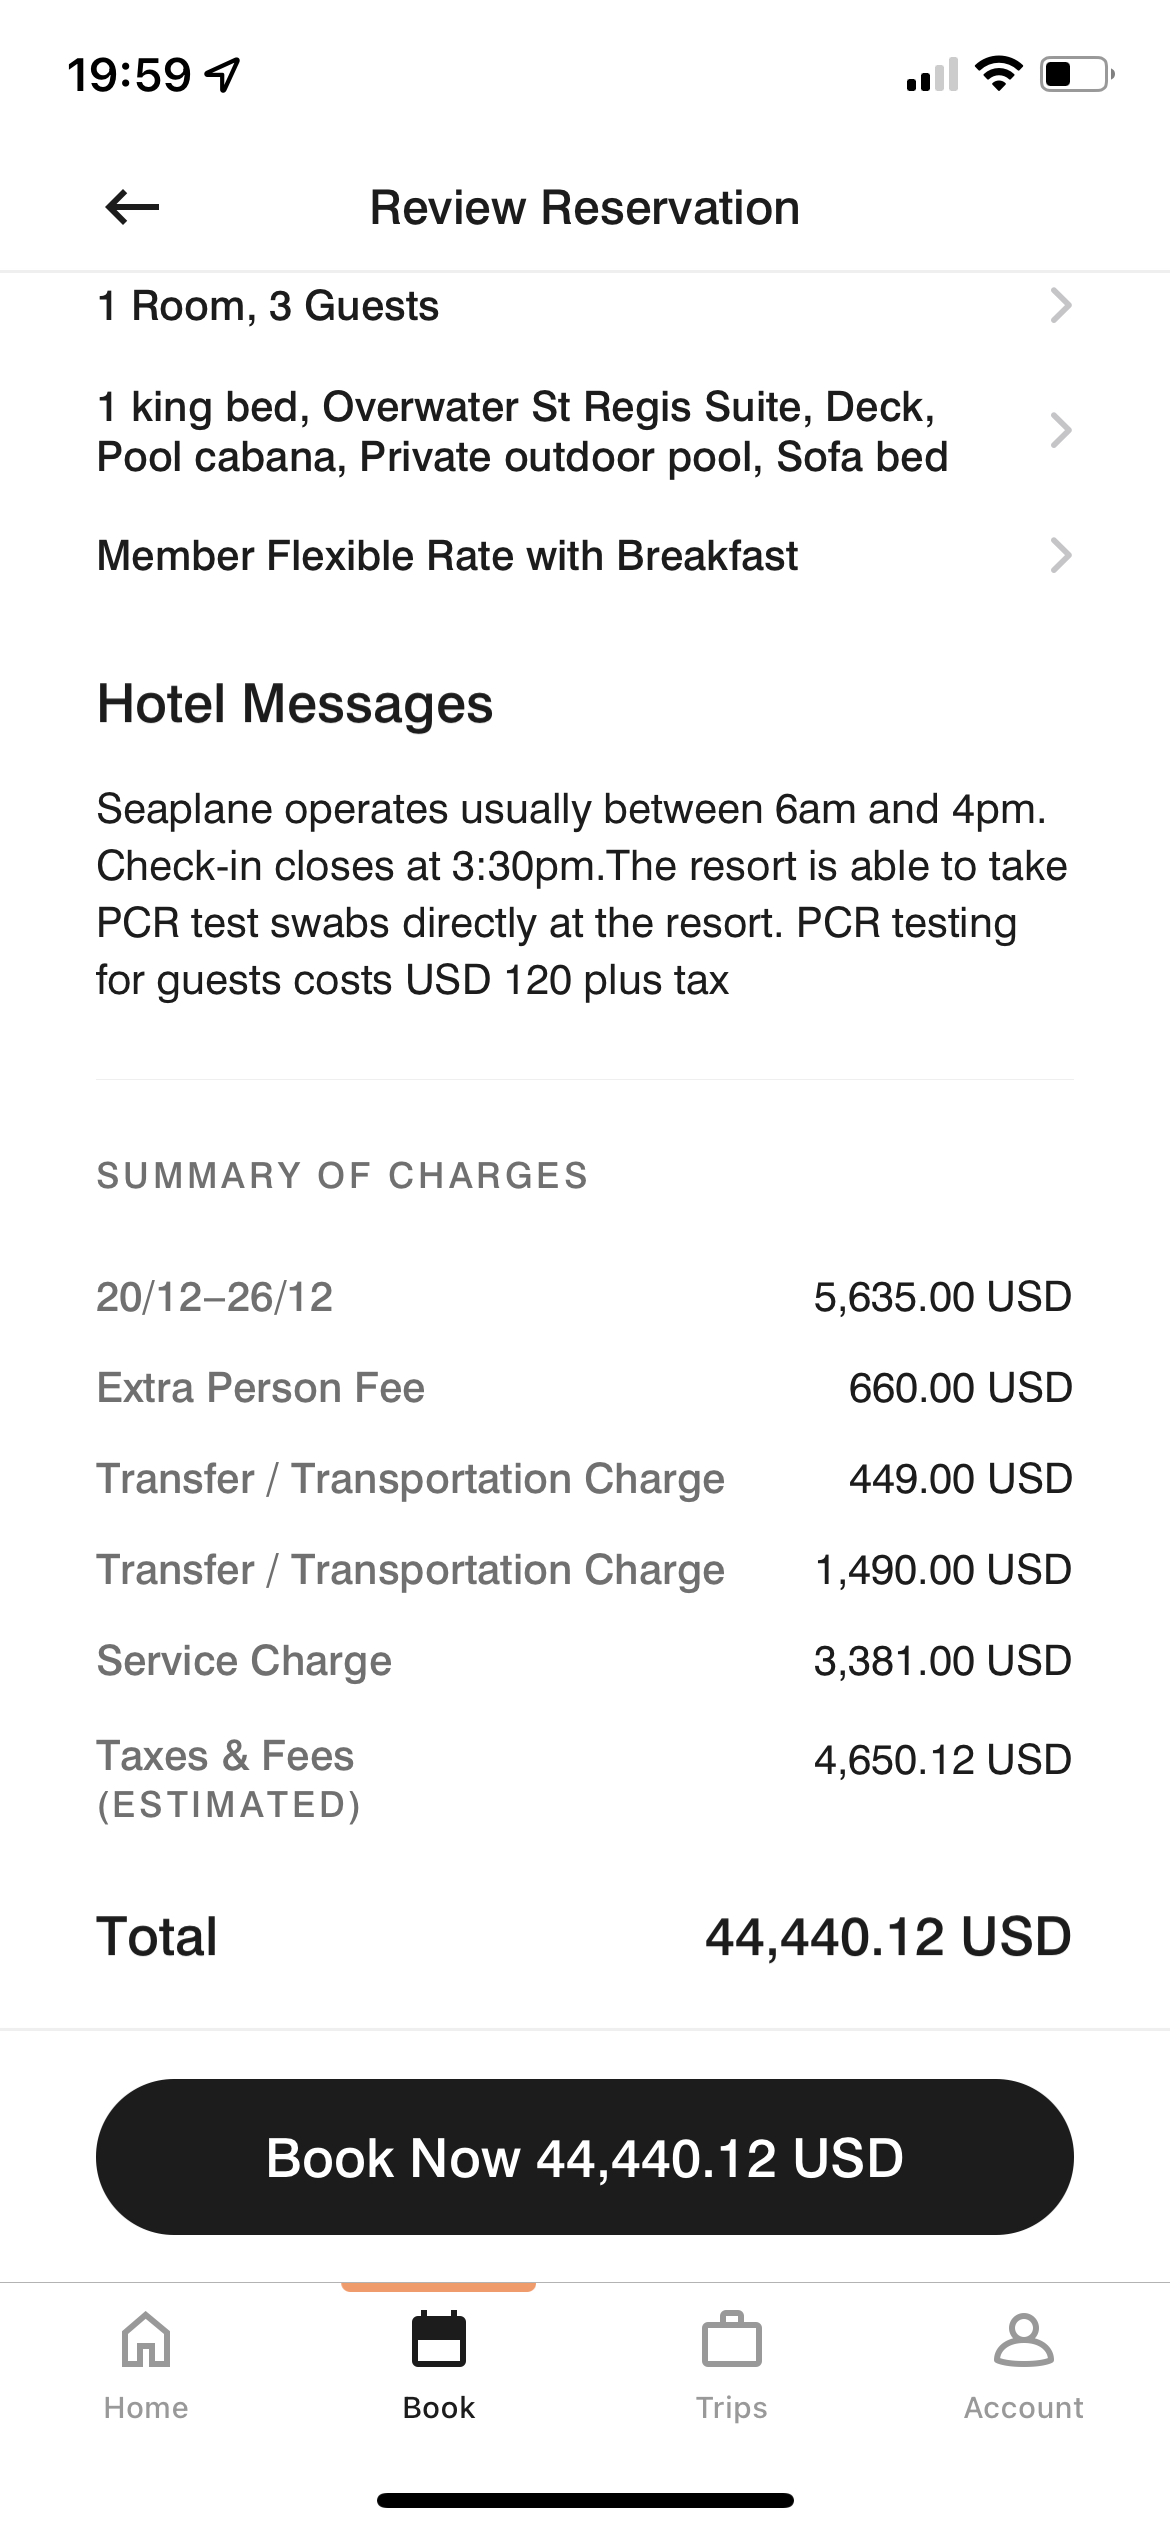Expand the Member Flexible Rate chevron
This screenshot has height=2532, width=1170.
1061,555
